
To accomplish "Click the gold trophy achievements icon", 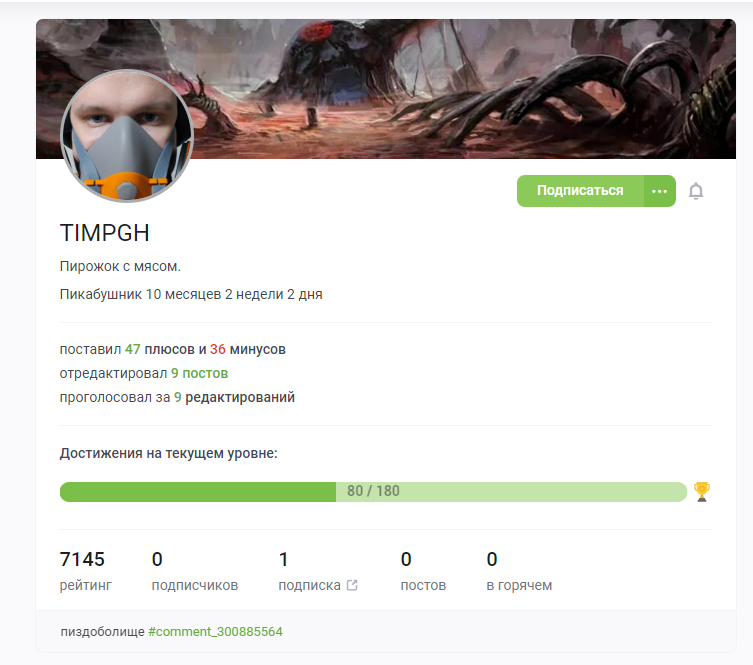I will (702, 492).
